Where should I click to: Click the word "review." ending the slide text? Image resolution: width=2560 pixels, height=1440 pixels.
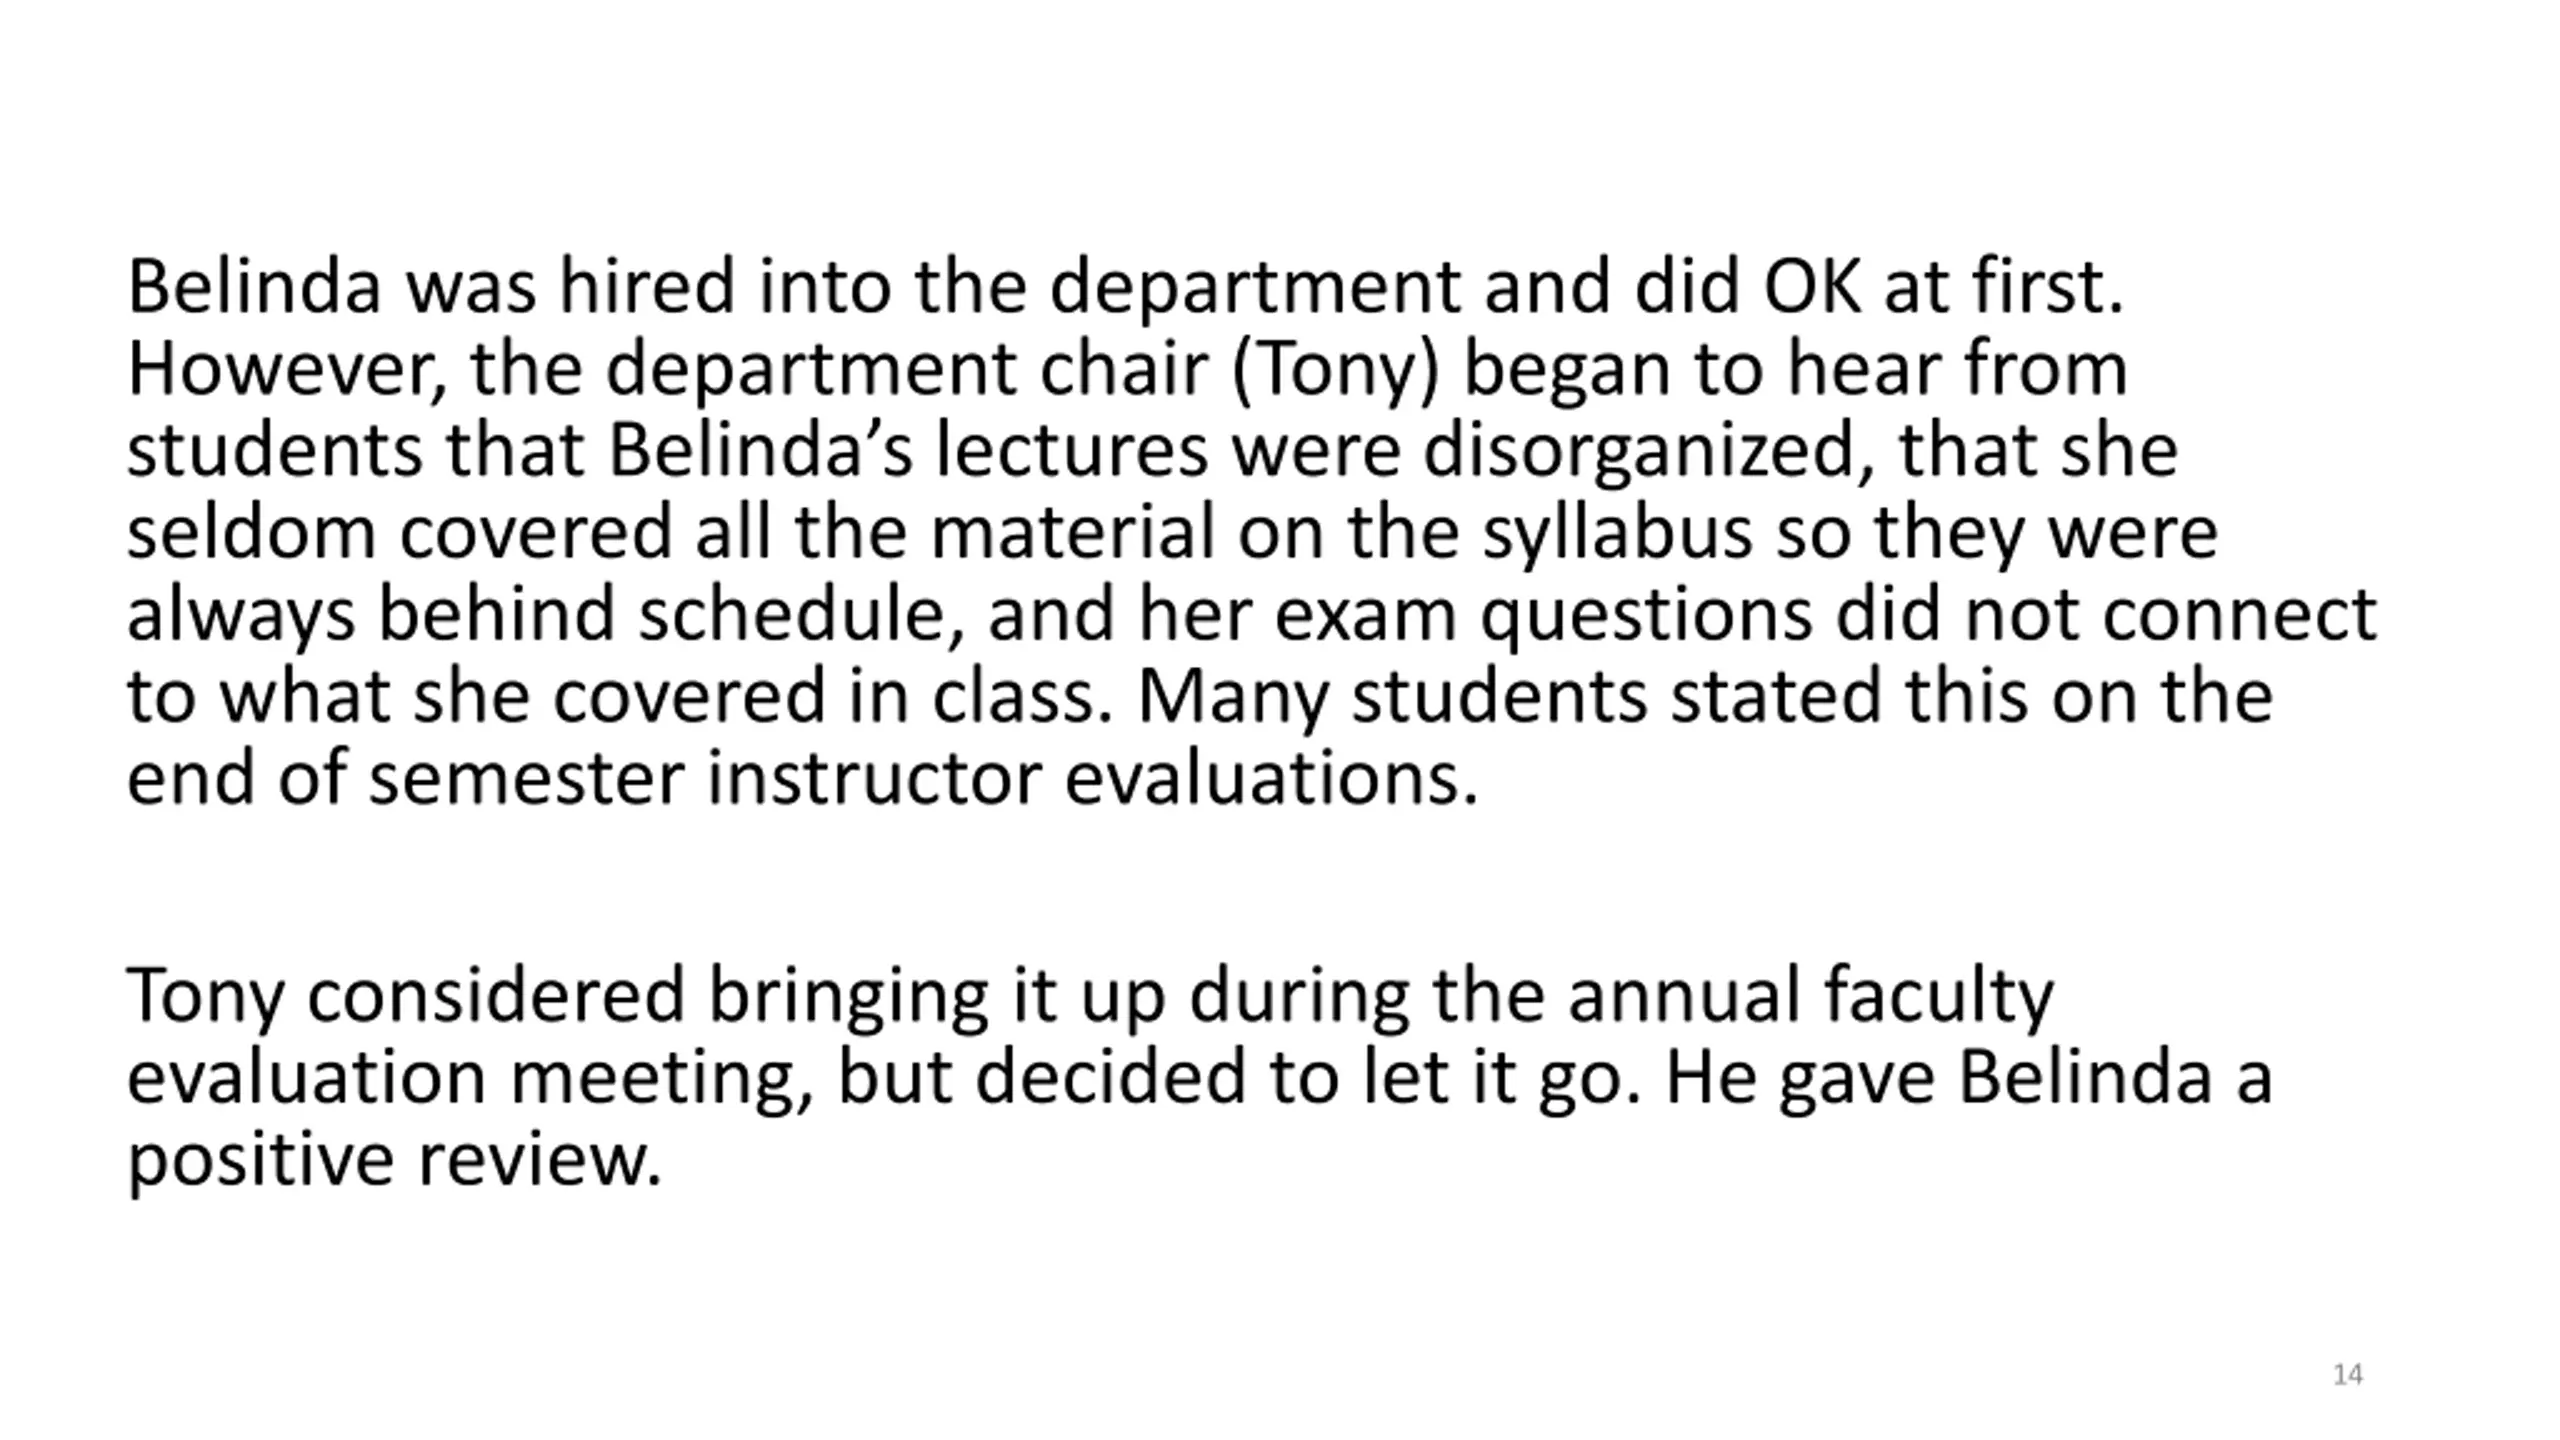point(539,1161)
